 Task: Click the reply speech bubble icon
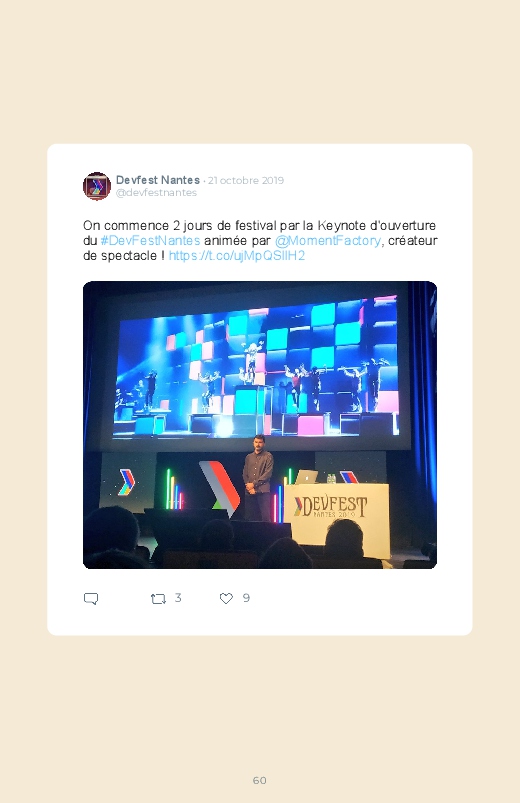pyautogui.click(x=91, y=598)
